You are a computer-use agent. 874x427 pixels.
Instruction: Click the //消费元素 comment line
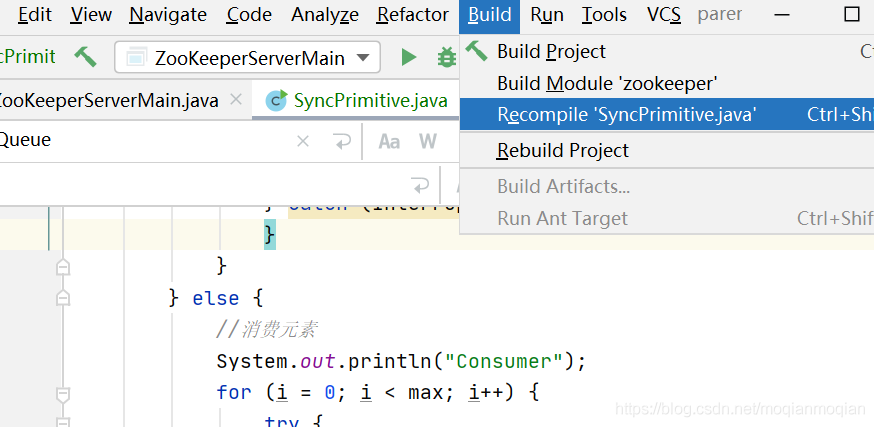(267, 330)
